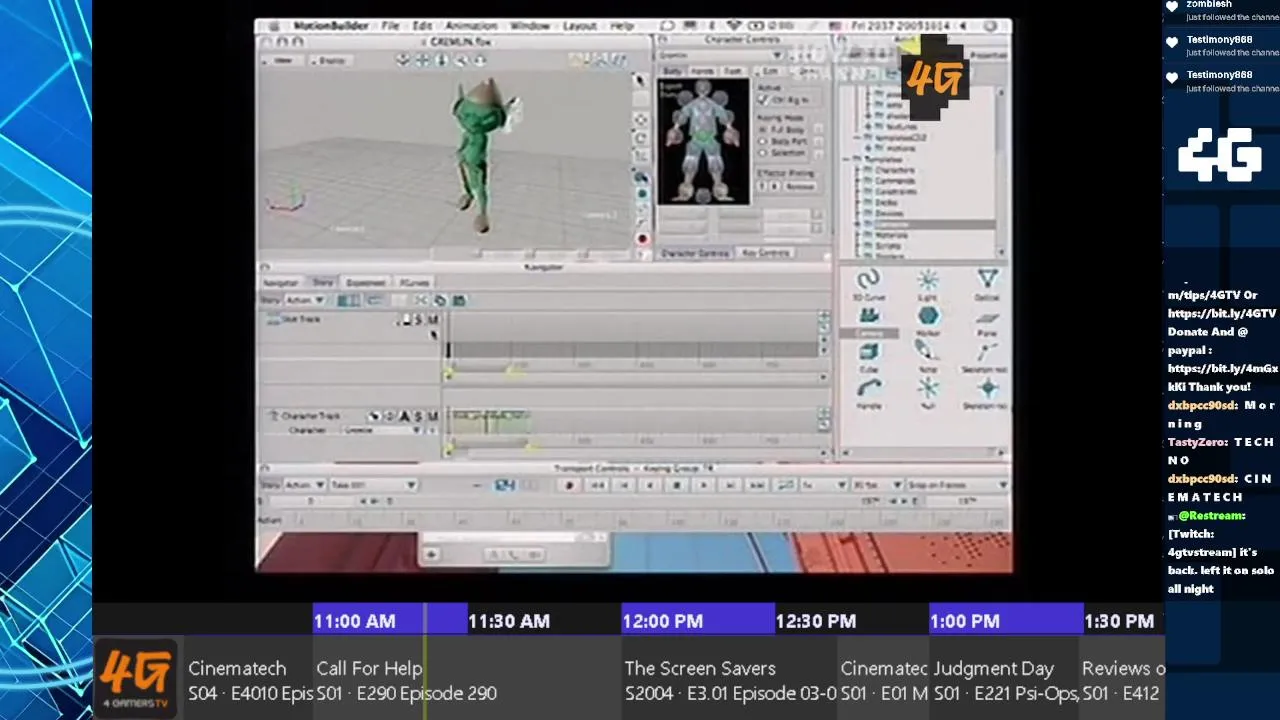This screenshot has width=1280, height=720.
Task: Open the Window menu
Action: pyautogui.click(x=529, y=26)
